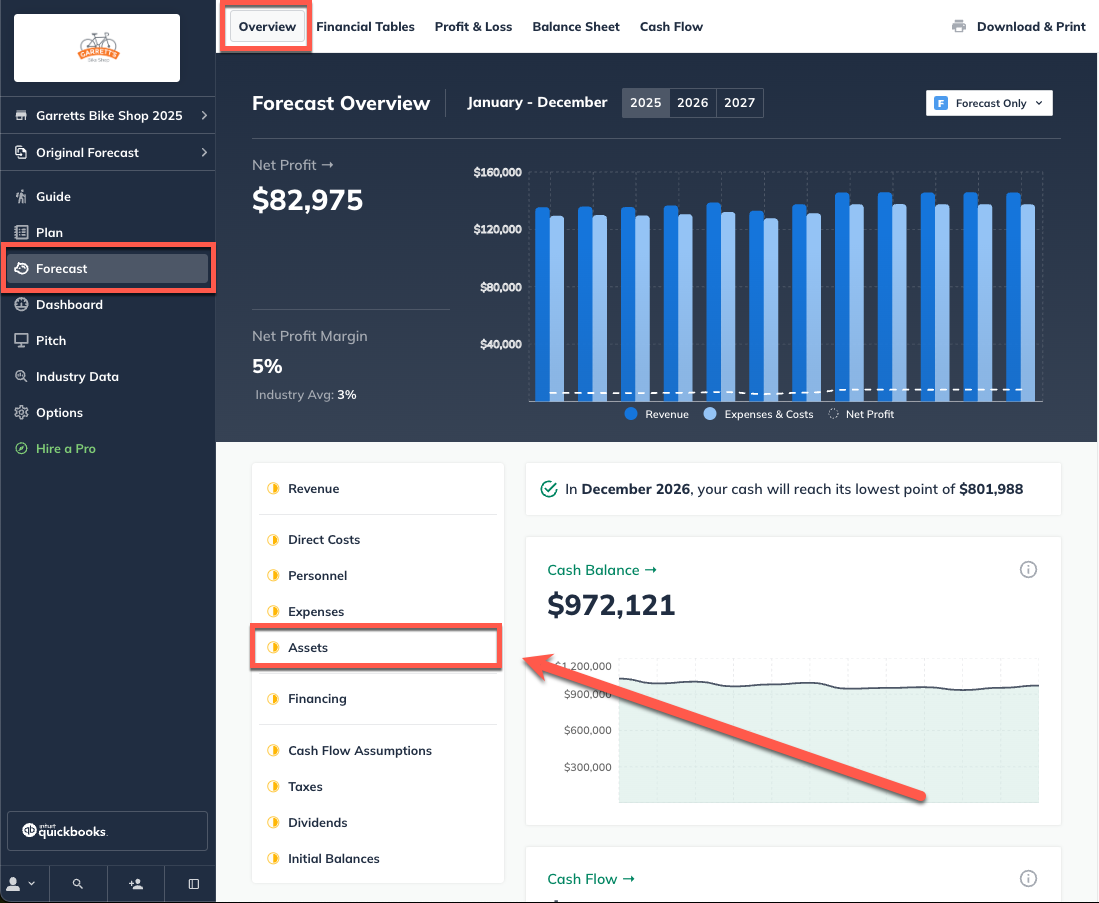Screen dimensions: 1099x903
Task: Open the Balance Sheet tab
Action: point(576,27)
